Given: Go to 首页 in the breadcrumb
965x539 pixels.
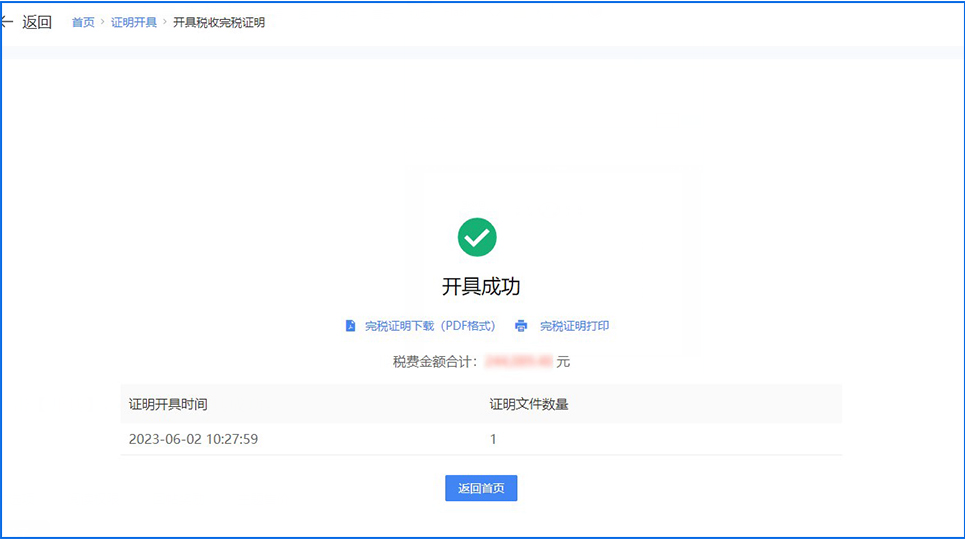Looking at the screenshot, I should coord(83,22).
